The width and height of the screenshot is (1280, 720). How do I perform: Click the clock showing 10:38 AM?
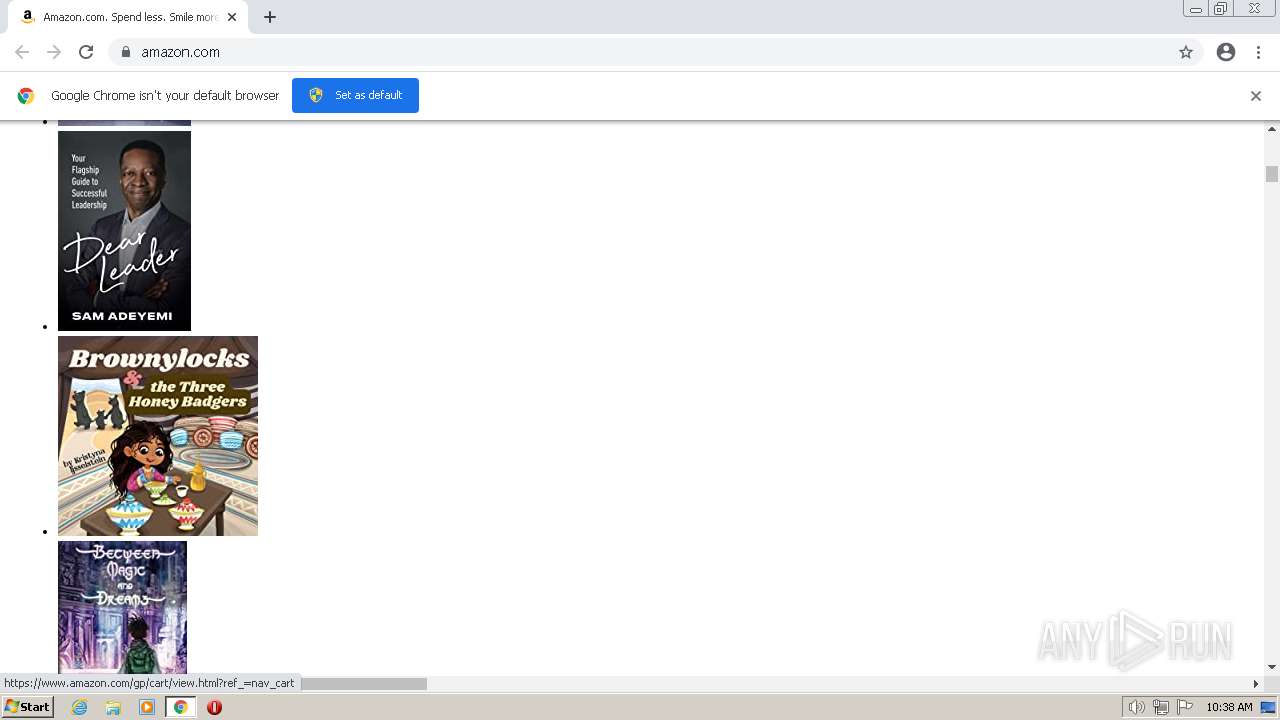1229,707
